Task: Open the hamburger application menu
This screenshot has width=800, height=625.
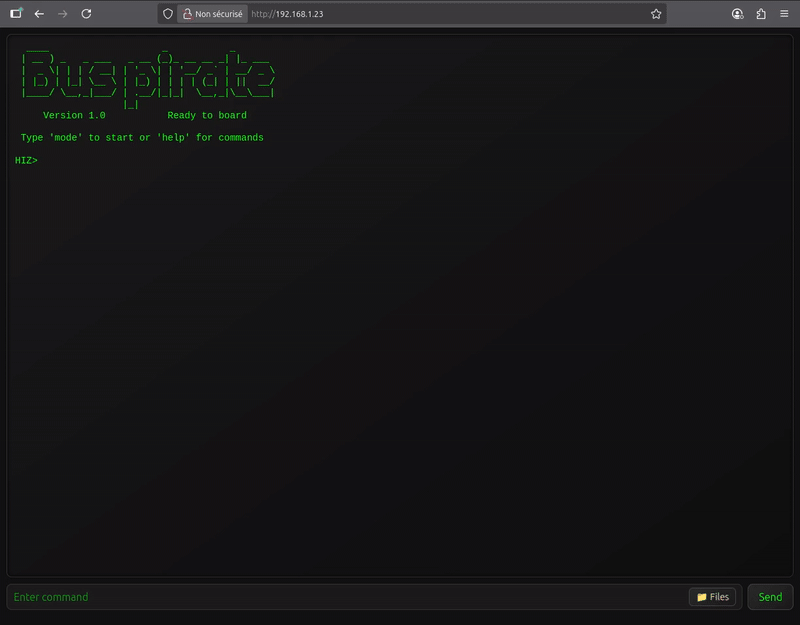Action: coord(784,14)
